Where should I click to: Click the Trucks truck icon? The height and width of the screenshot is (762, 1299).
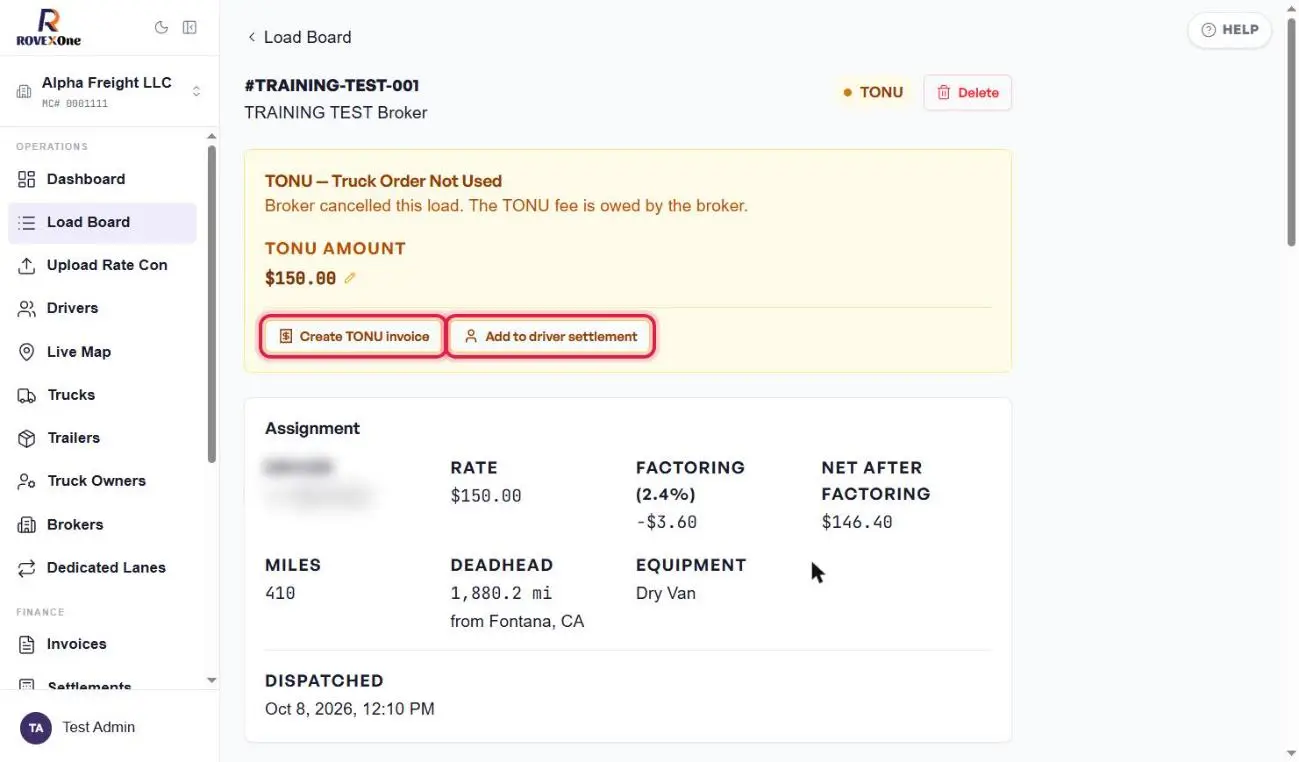tap(27, 395)
